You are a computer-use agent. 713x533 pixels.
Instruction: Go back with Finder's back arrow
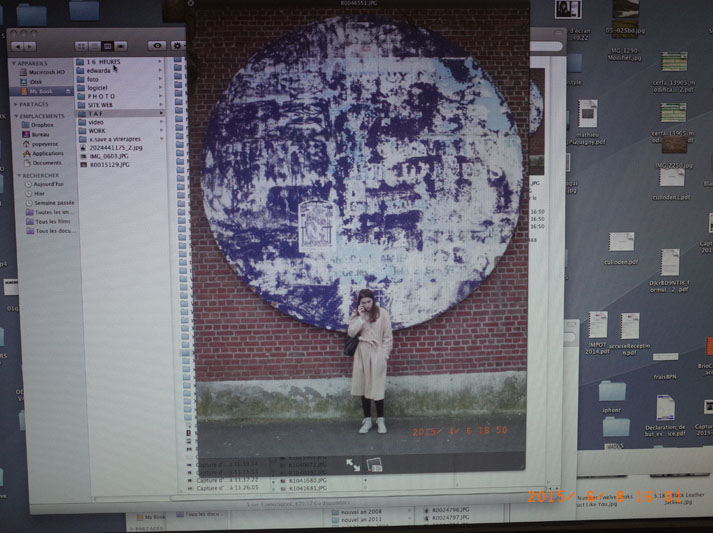pos(18,46)
